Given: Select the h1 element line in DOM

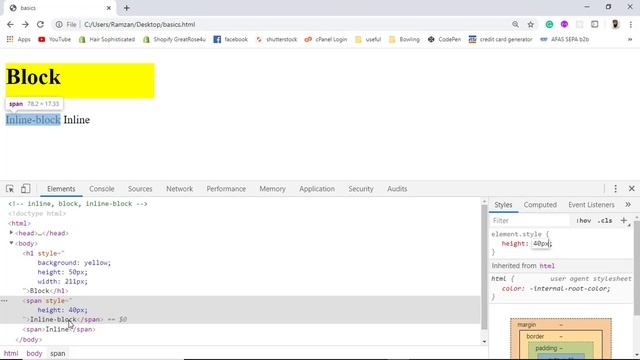Looking at the screenshot, I should point(43,253).
